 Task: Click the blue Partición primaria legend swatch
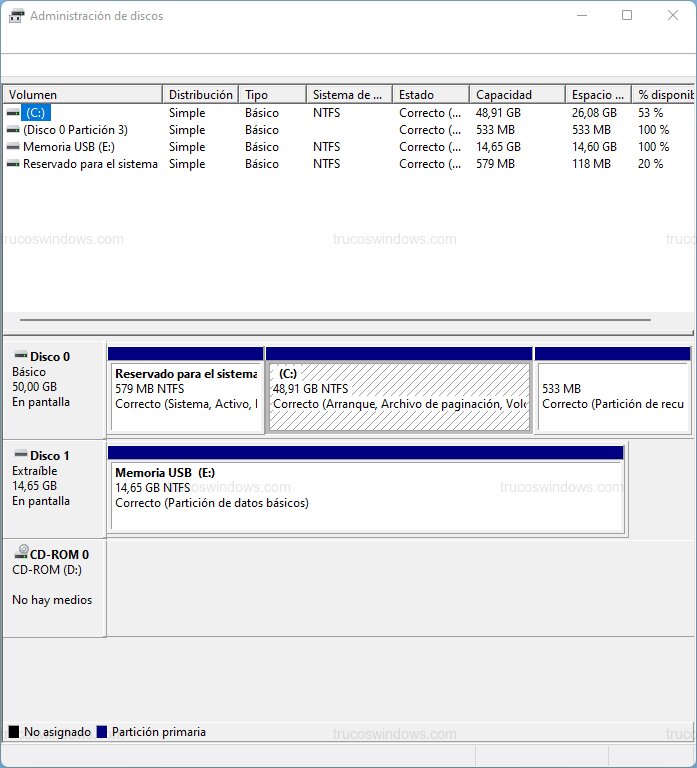(x=101, y=732)
